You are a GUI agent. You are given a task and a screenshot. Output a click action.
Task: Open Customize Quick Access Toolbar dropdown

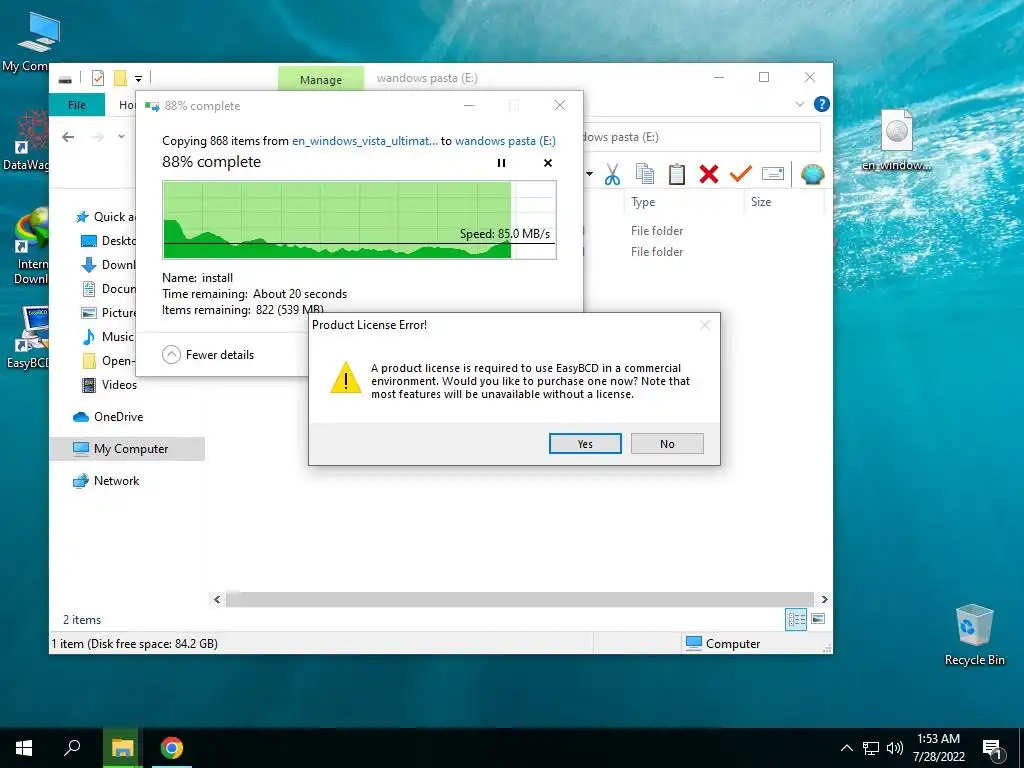point(138,79)
